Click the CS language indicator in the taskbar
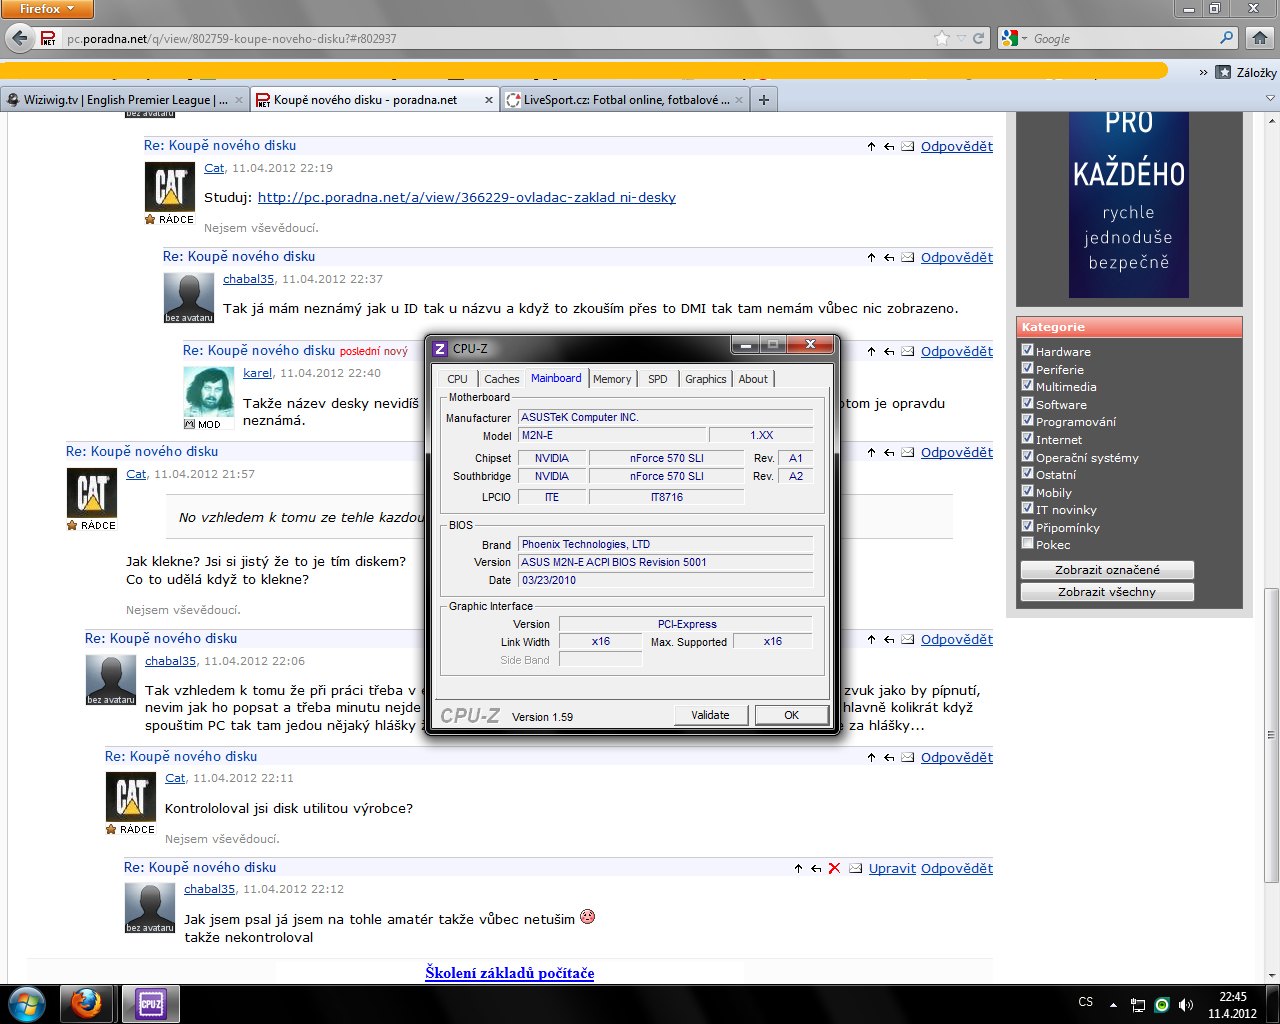This screenshot has width=1280, height=1024. tap(1086, 1002)
